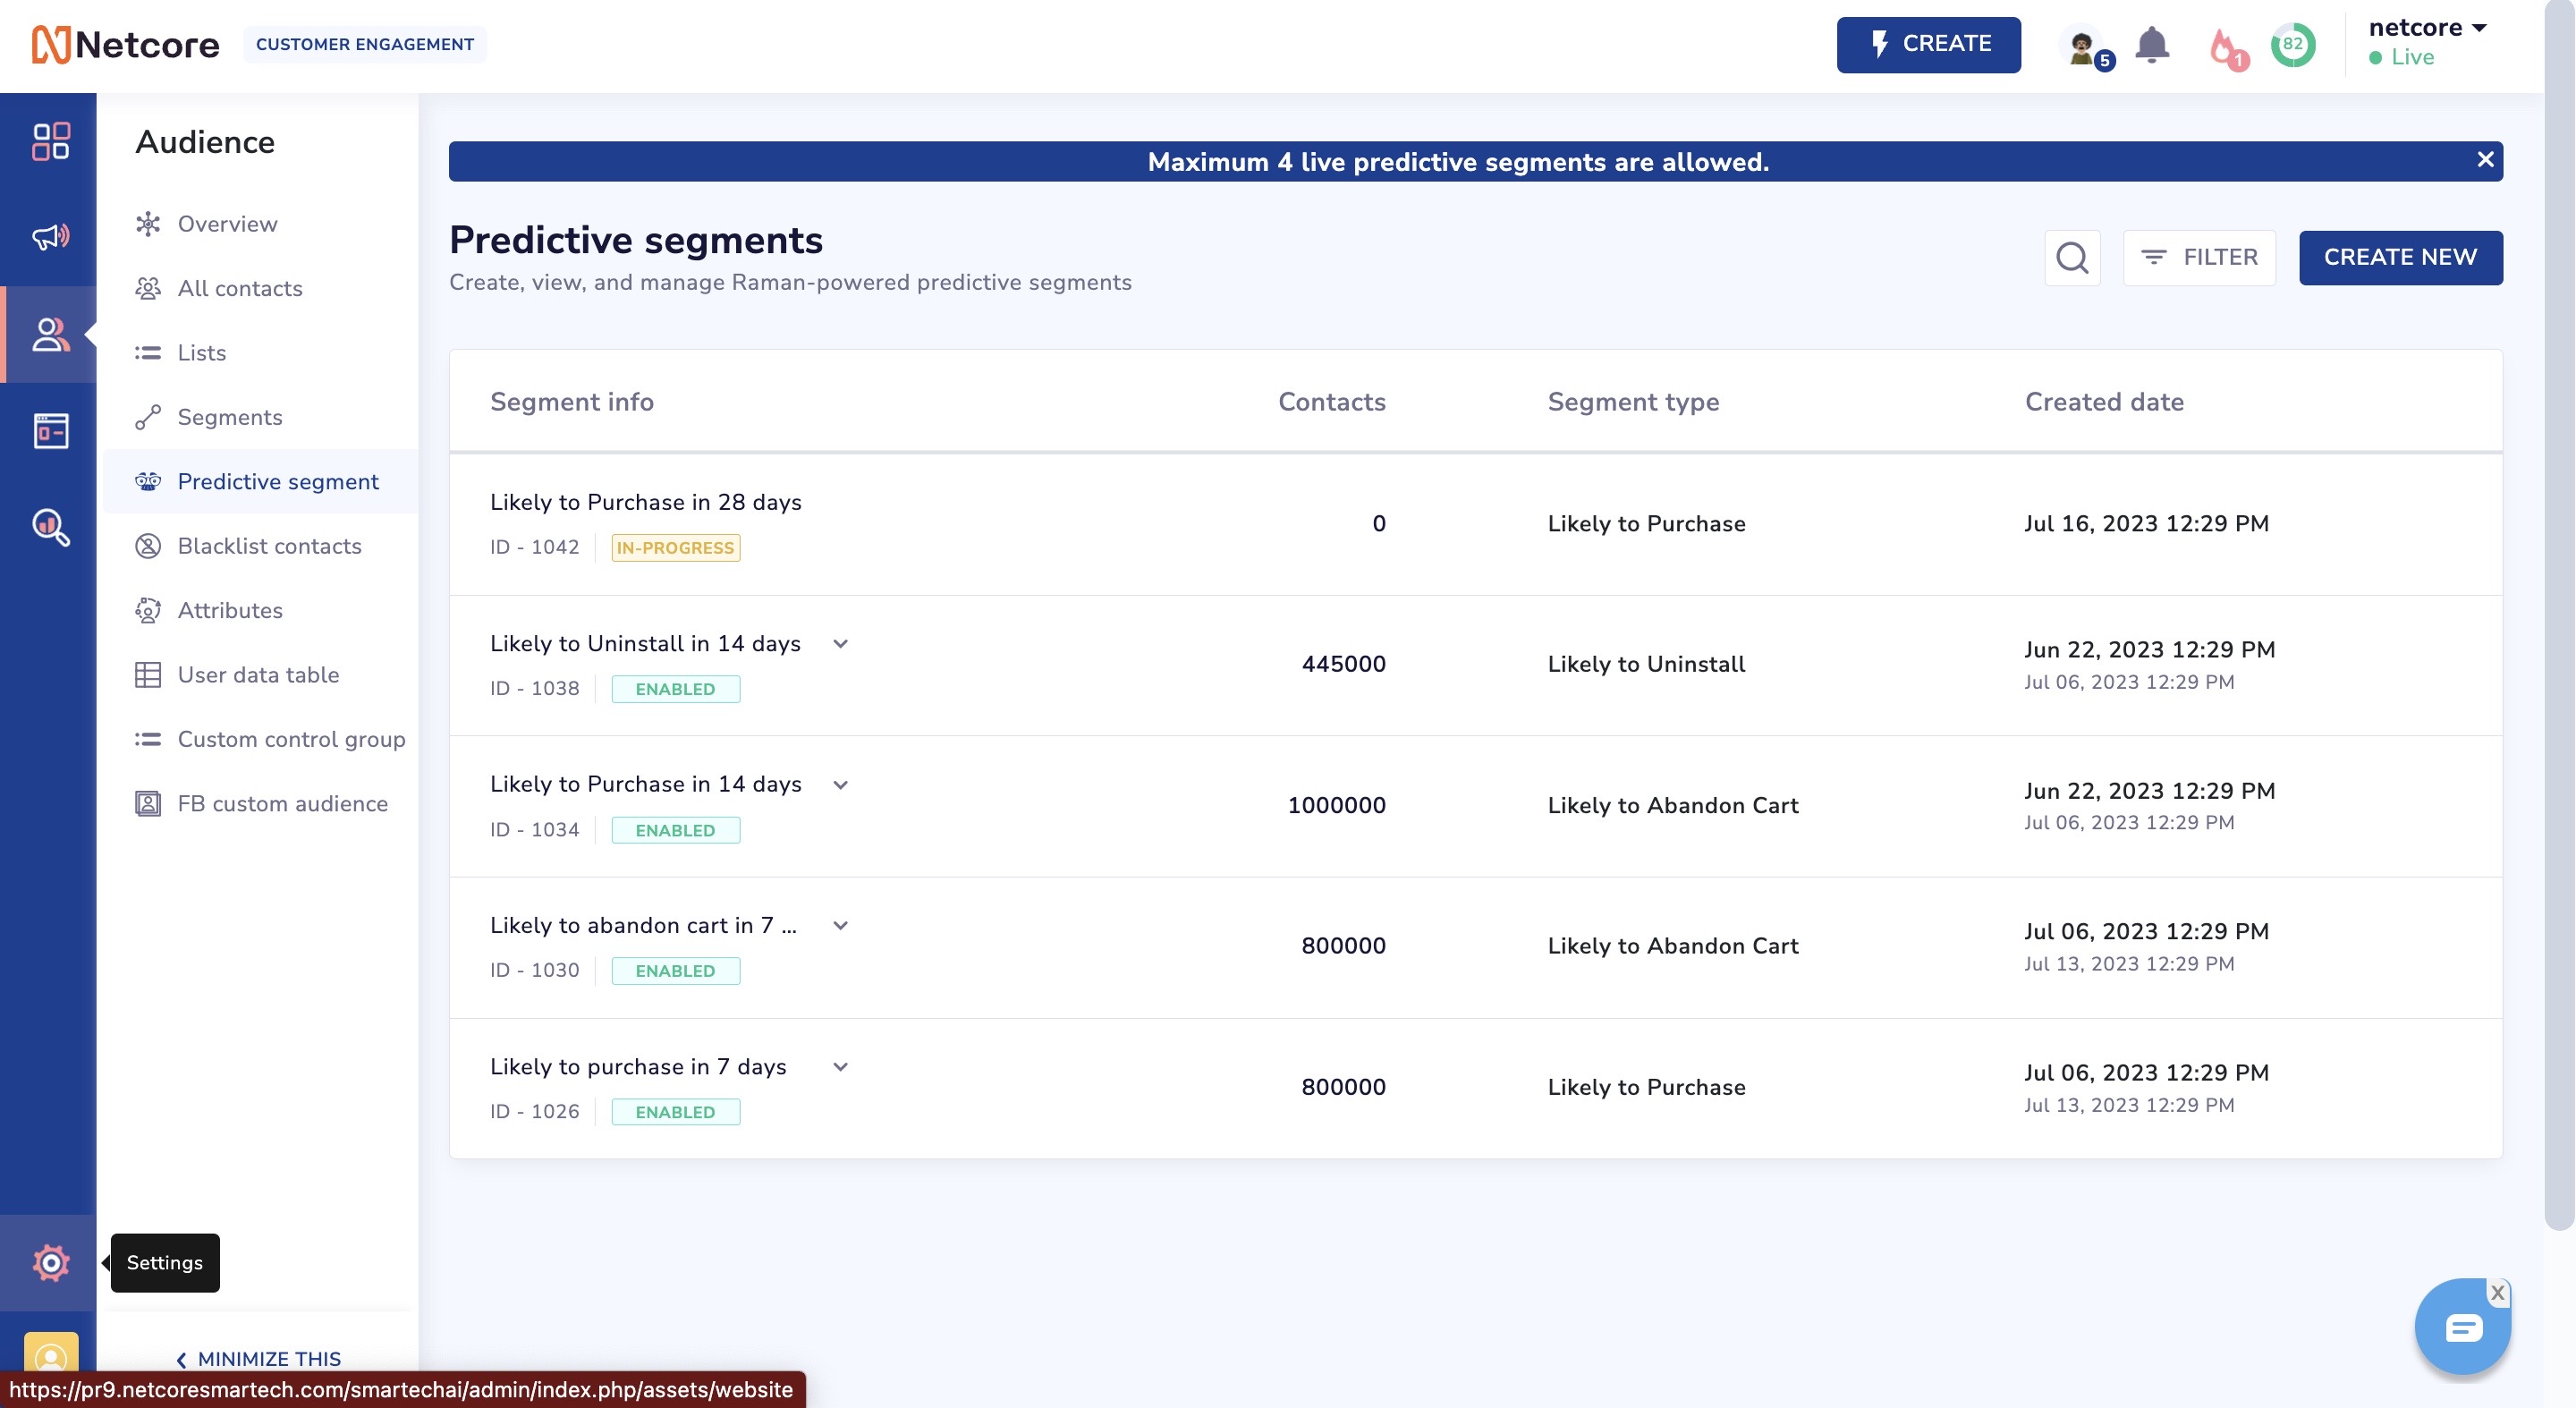Click the notifications bell icon
2576x1408 pixels.
[2151, 45]
